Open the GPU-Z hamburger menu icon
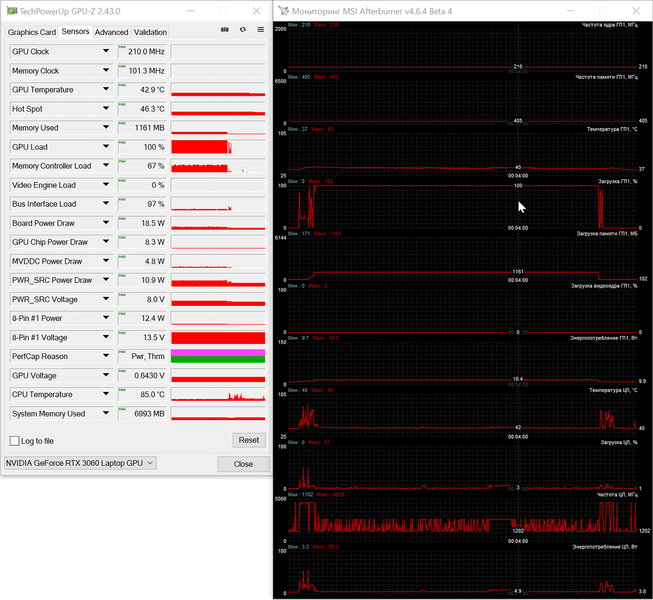The image size is (653, 600). (x=261, y=30)
